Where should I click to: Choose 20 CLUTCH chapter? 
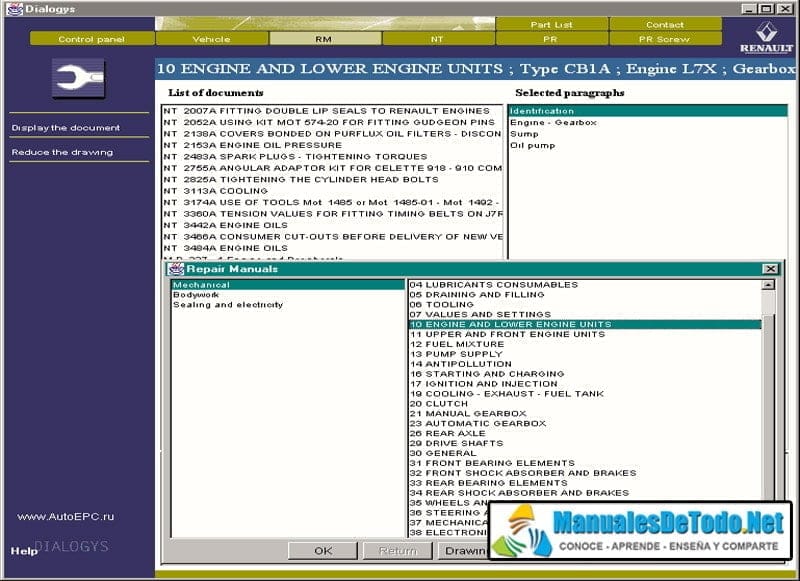(439, 403)
